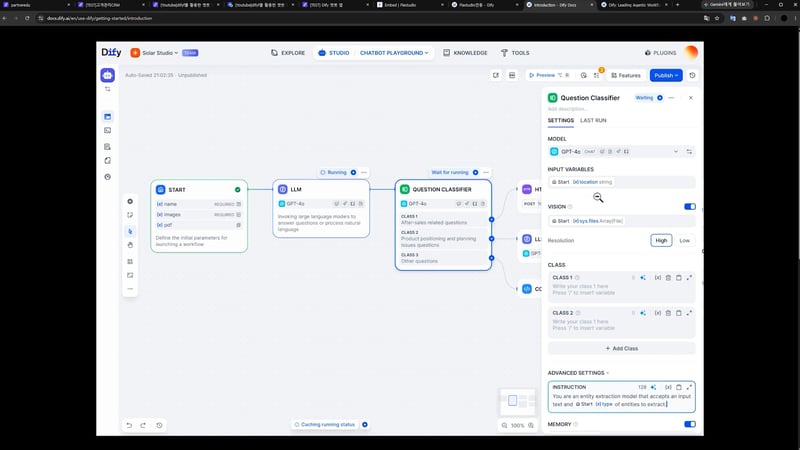Click the add node plus tool
Viewport: 800px width, 450px height.
coord(130,202)
